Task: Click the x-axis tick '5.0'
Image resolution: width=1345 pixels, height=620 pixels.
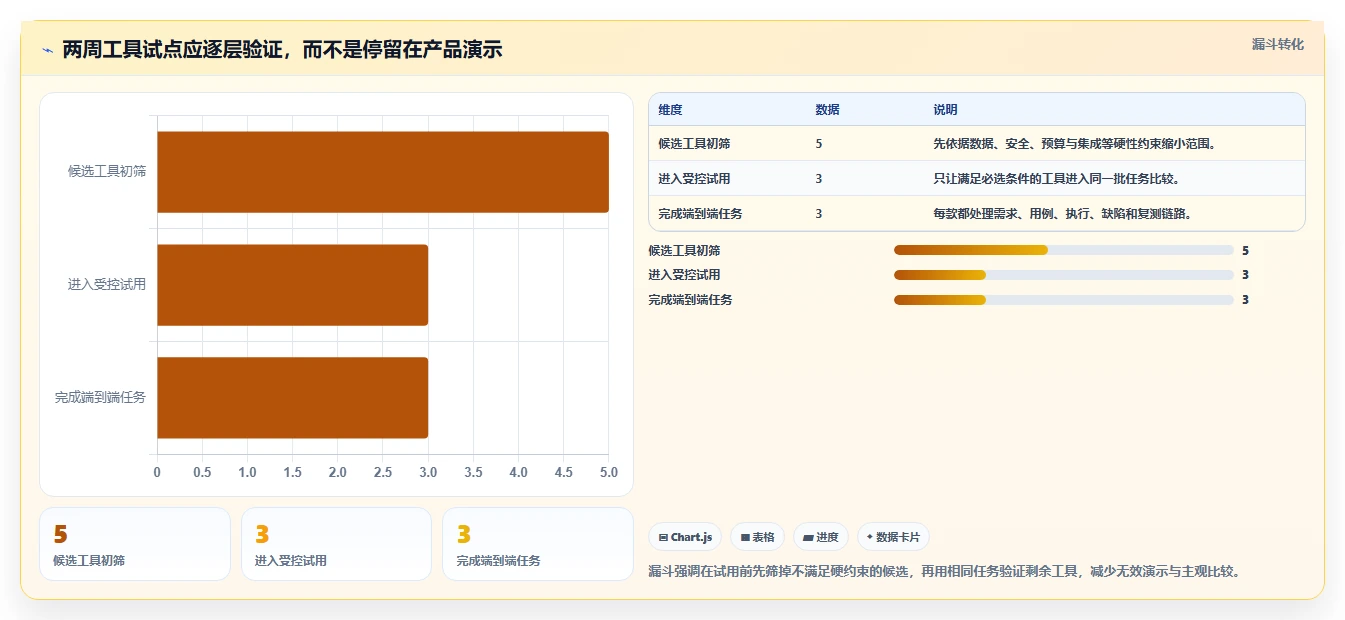Action: 608,472
